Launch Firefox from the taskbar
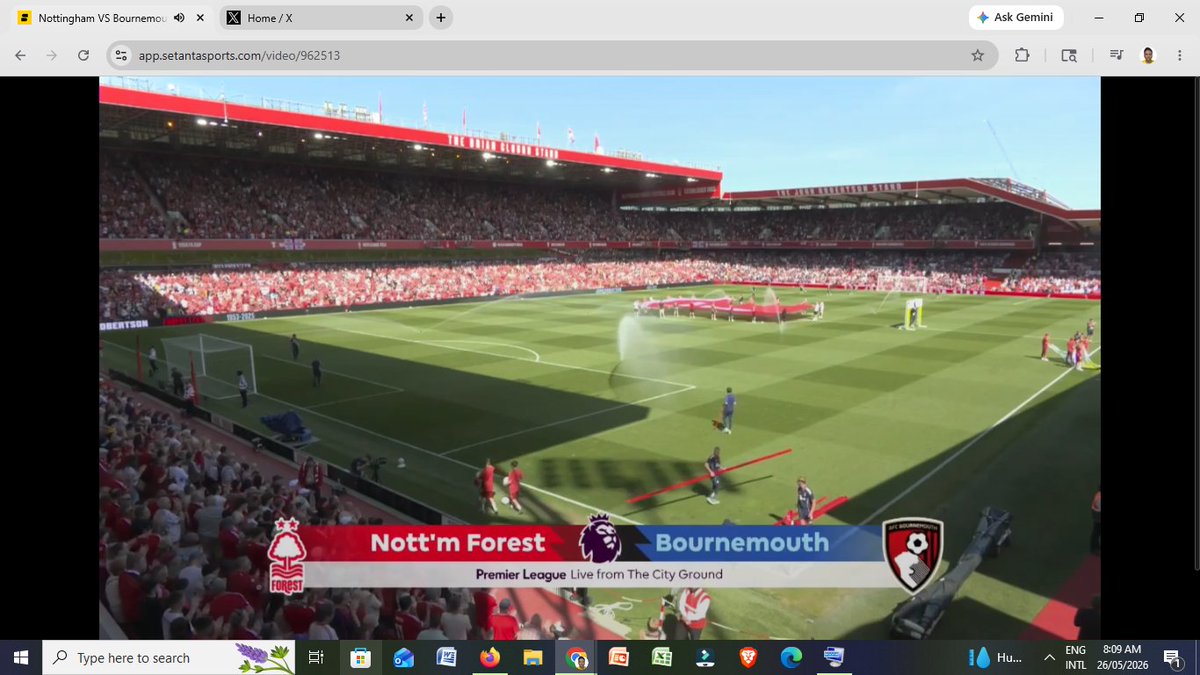1200x675 pixels. point(489,658)
